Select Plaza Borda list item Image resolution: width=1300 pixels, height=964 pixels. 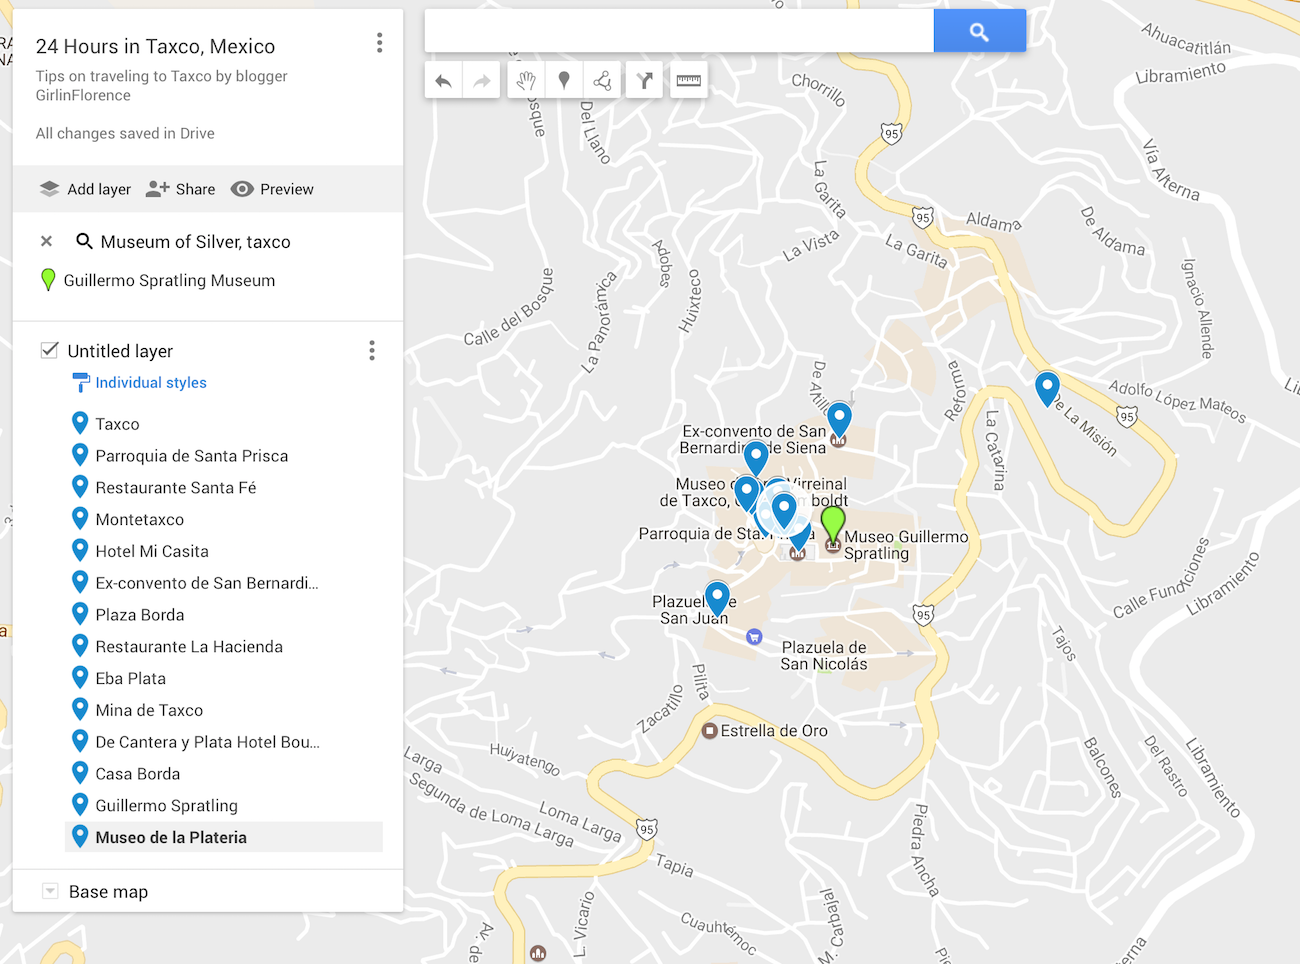coord(140,615)
